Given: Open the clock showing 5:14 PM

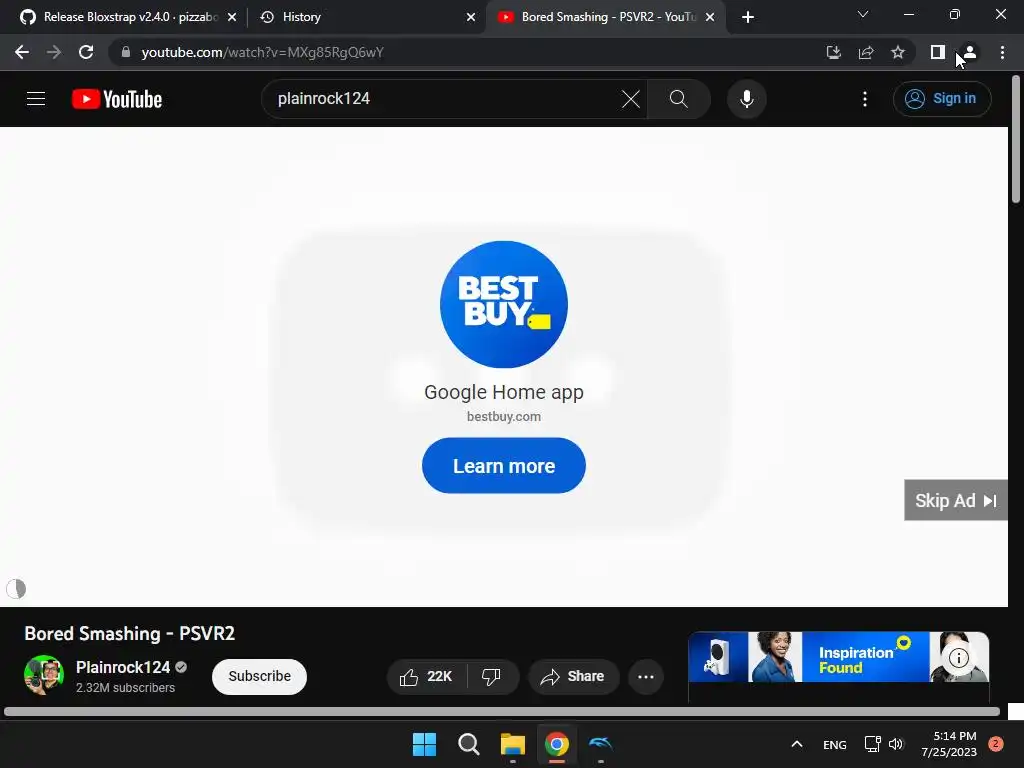Looking at the screenshot, I should click(949, 744).
